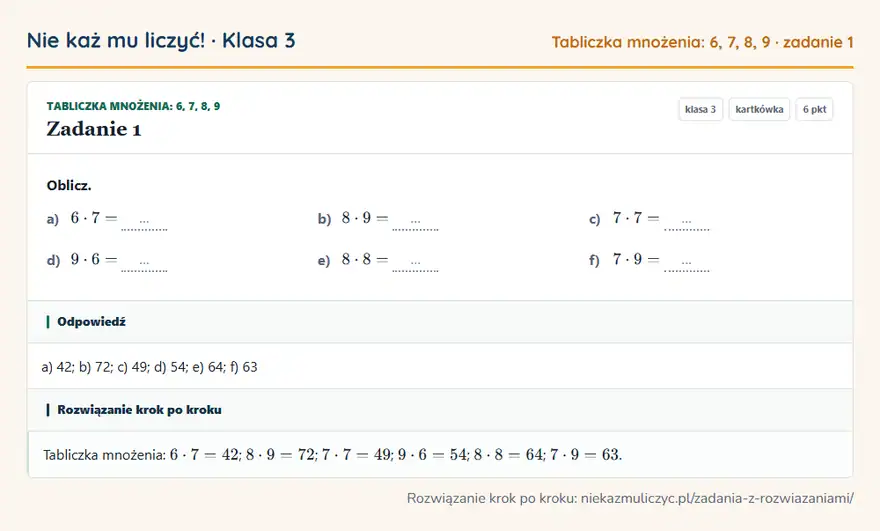Click the expression '6 · 7 =' in item a)
The image size is (880, 531).
click(94, 218)
